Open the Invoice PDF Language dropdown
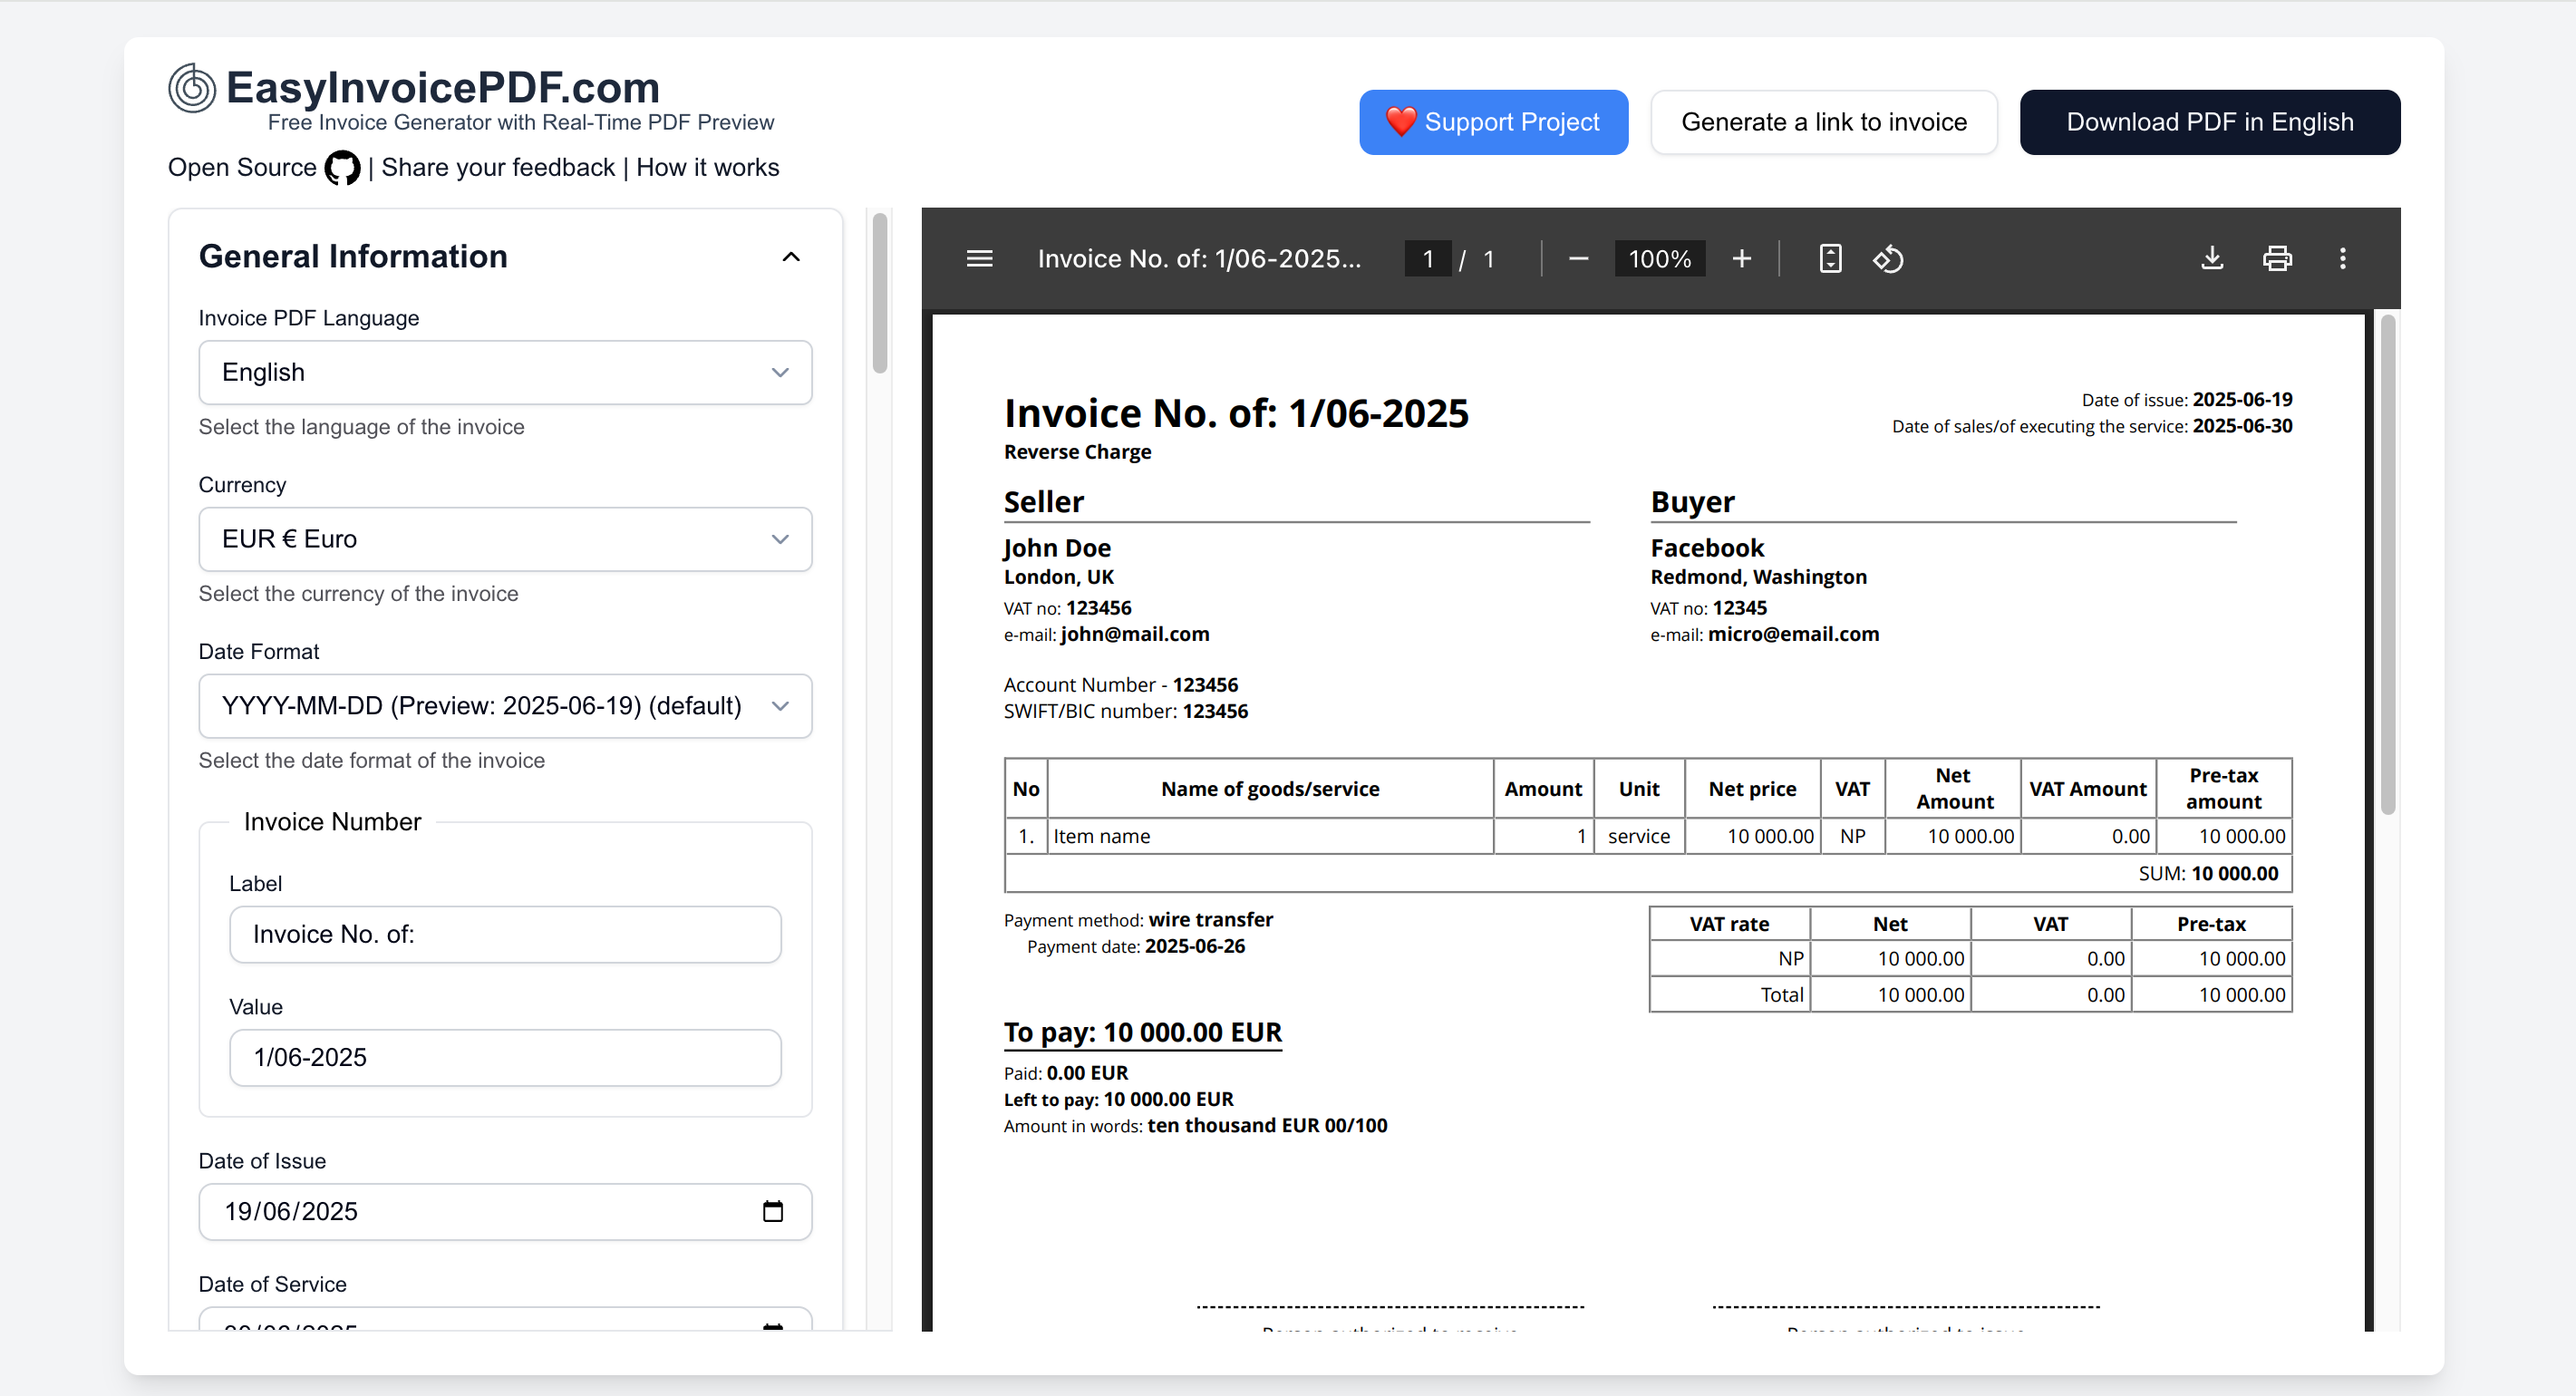 coord(505,372)
